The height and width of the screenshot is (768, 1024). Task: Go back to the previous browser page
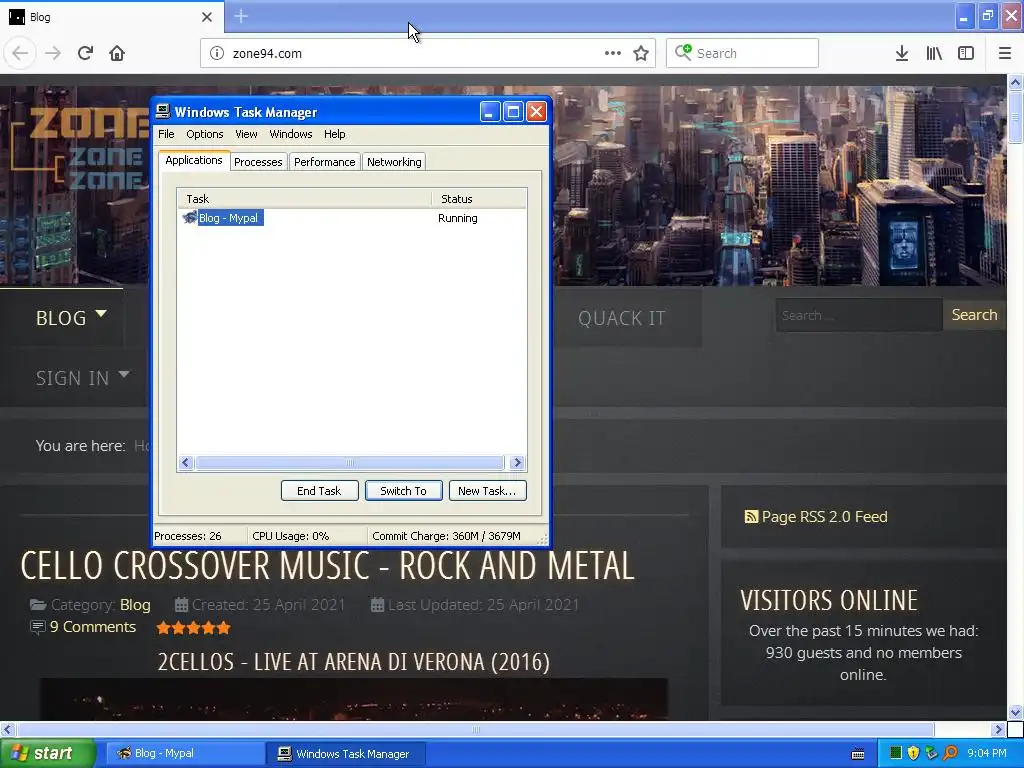[20, 53]
